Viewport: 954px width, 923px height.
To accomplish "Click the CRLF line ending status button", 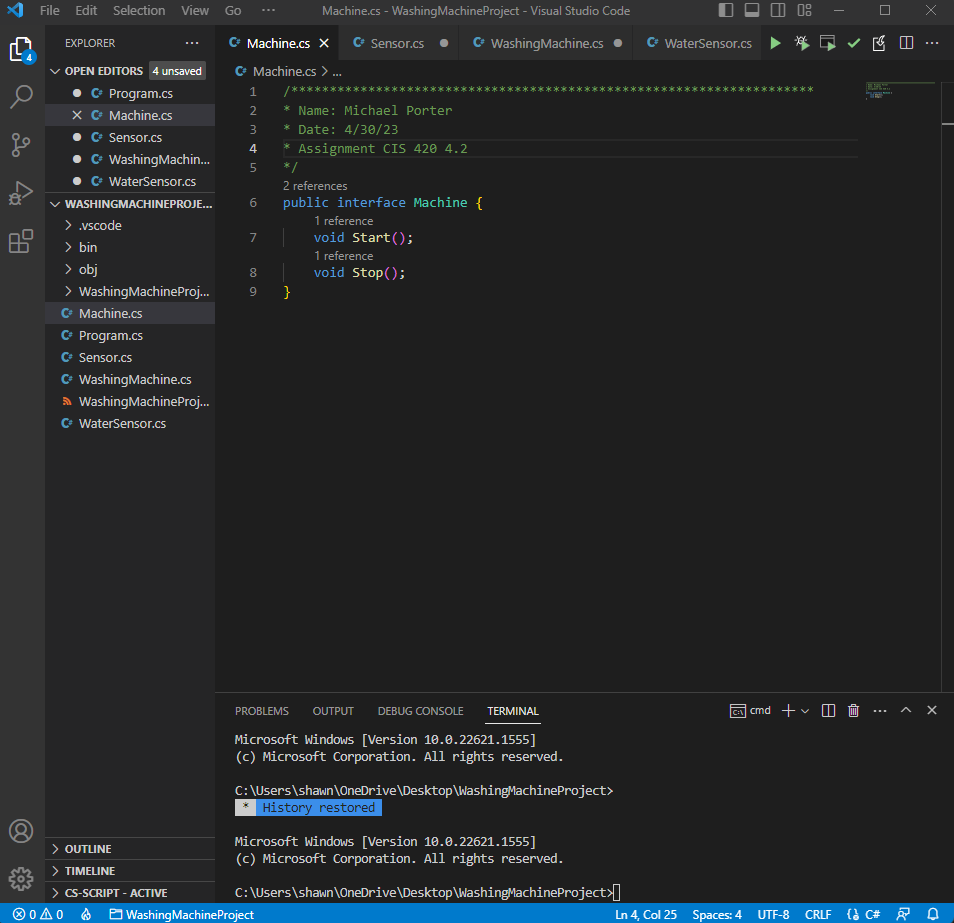I will (x=818, y=914).
